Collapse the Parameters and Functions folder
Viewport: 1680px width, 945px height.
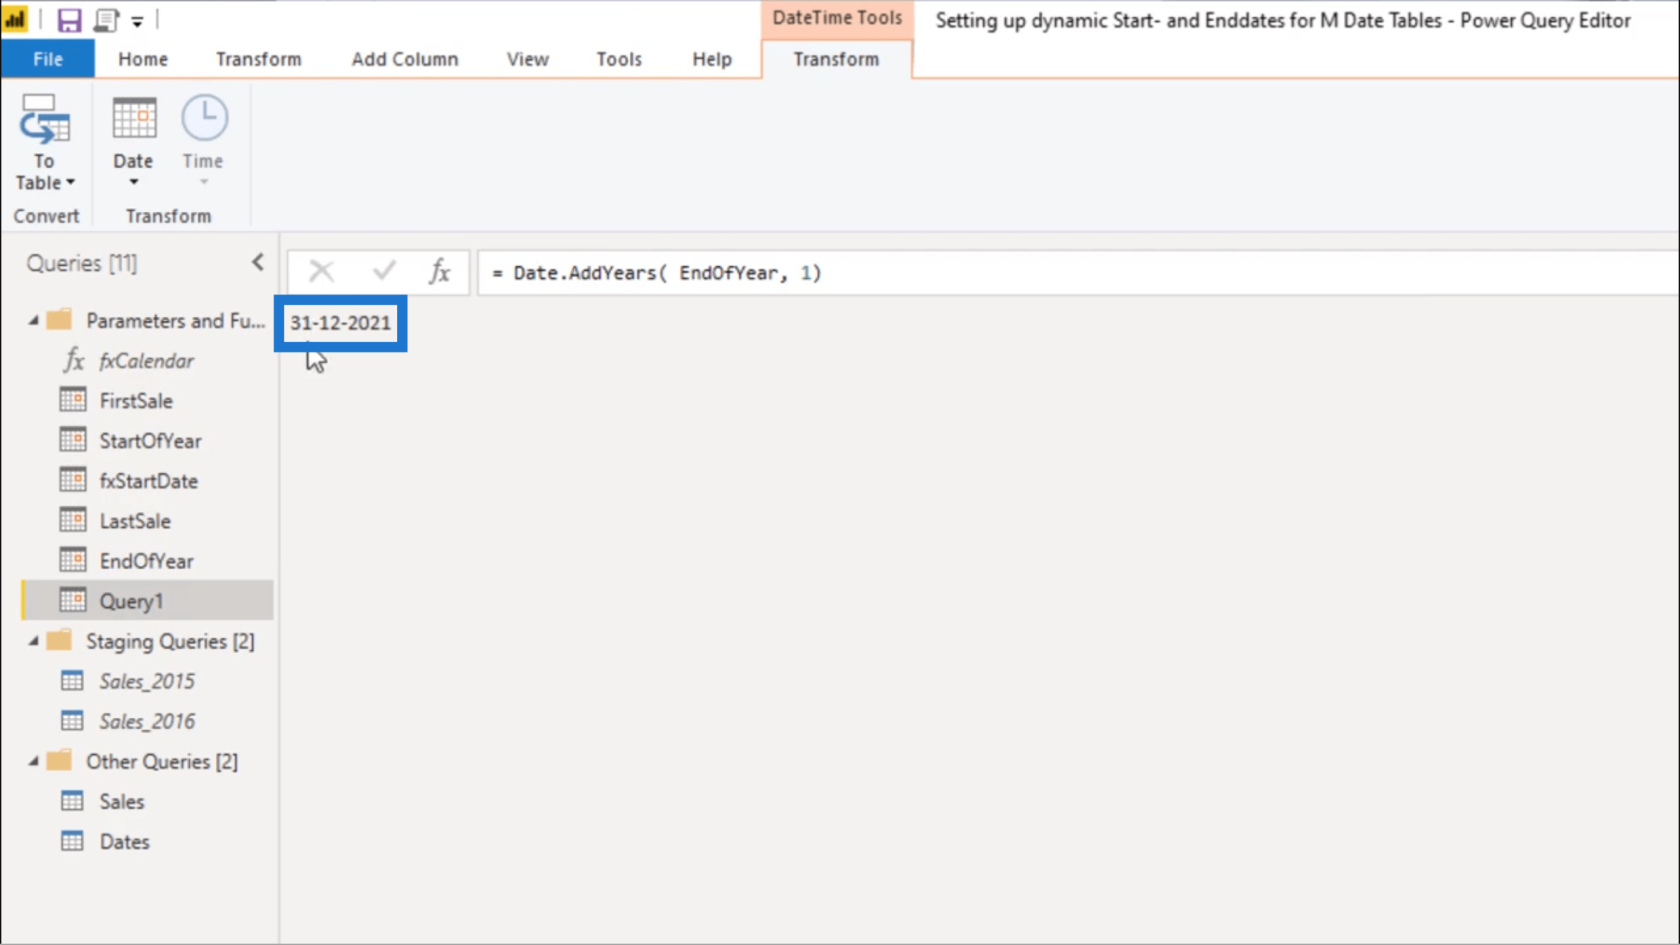coord(33,321)
